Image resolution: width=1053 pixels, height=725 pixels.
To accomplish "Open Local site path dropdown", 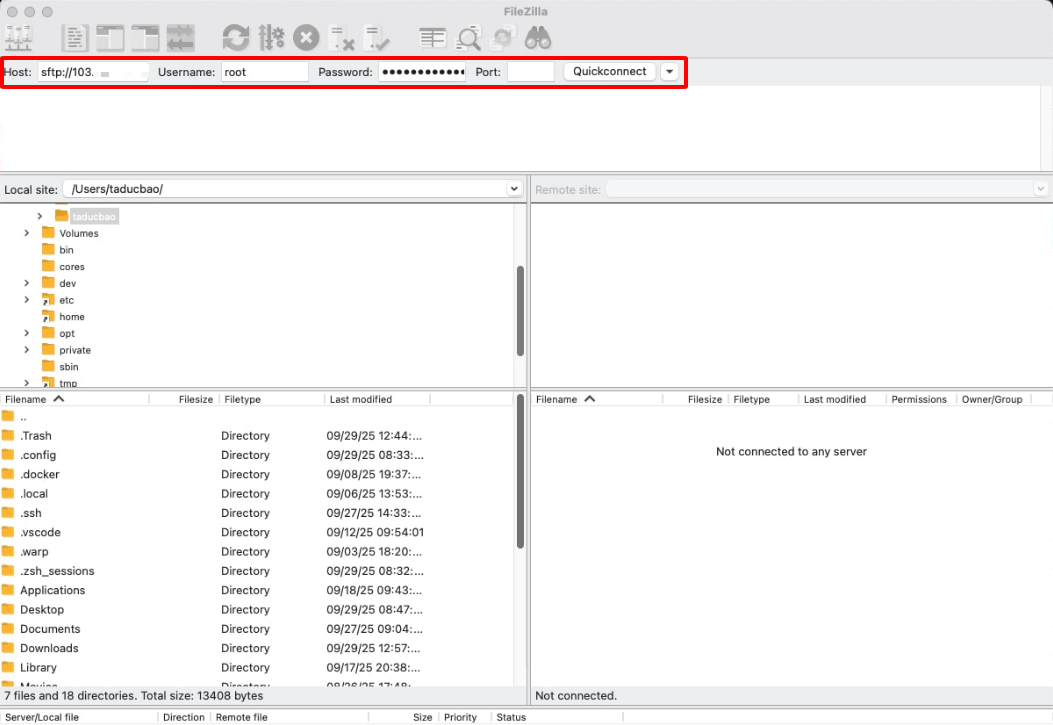I will 514,189.
